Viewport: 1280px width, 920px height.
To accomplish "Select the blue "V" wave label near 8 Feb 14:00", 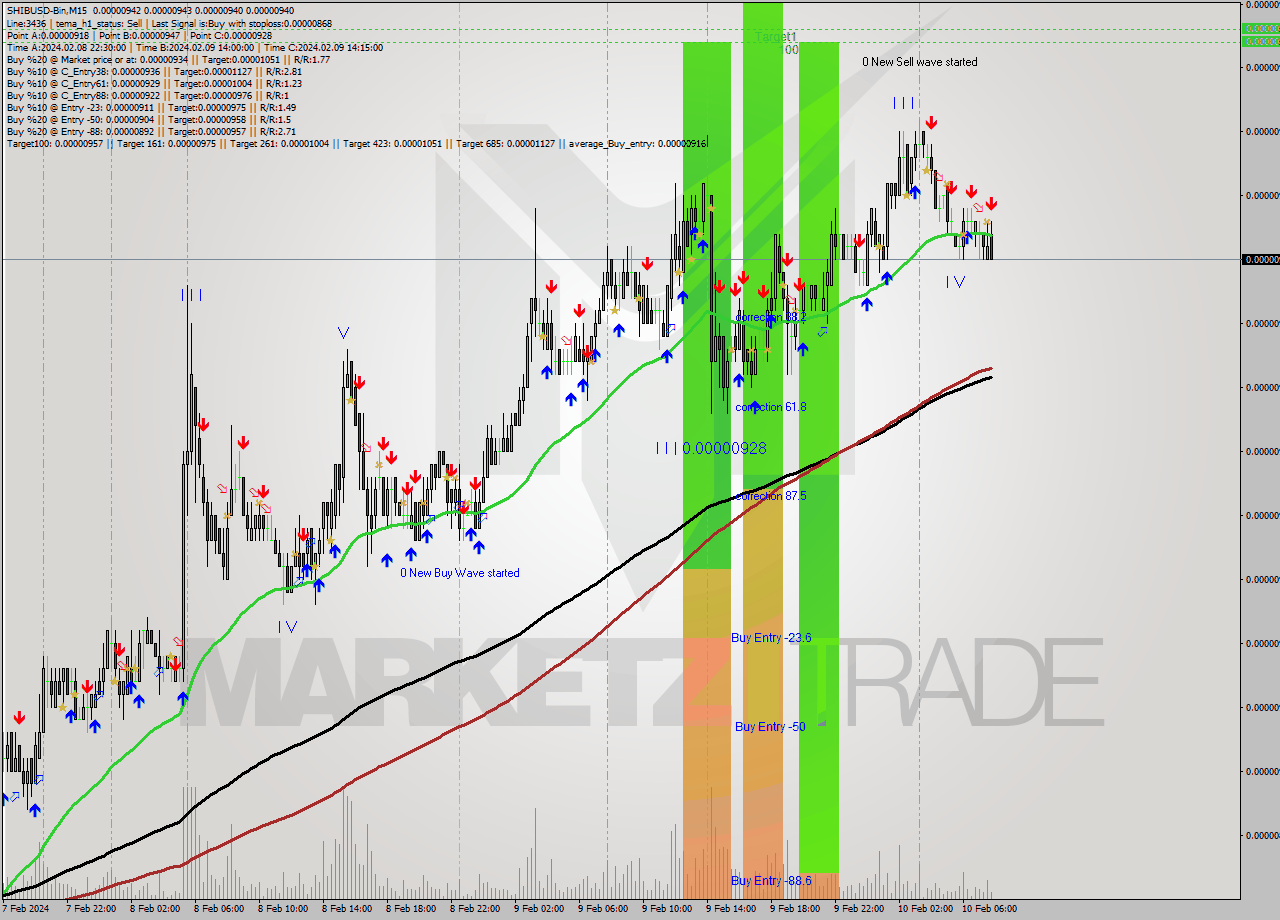I will pos(343,332).
